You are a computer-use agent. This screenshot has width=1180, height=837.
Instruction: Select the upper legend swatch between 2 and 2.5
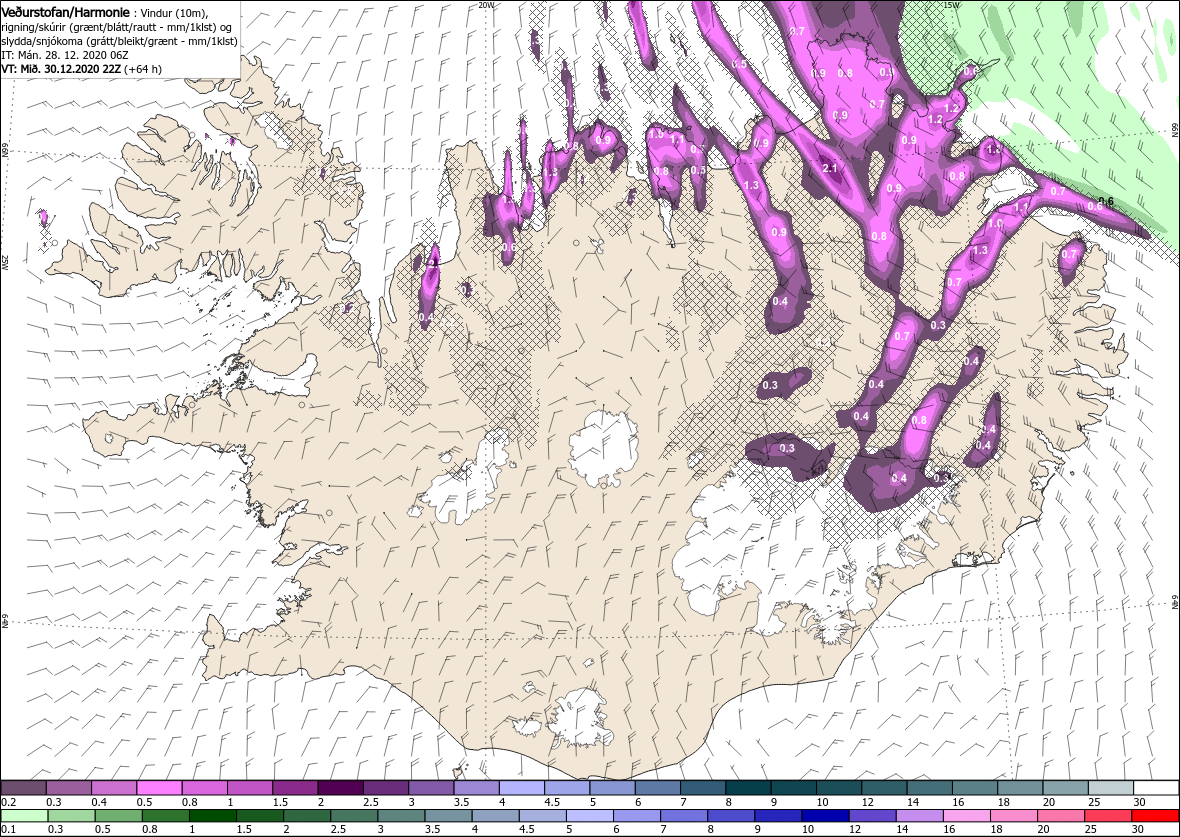(x=340, y=788)
